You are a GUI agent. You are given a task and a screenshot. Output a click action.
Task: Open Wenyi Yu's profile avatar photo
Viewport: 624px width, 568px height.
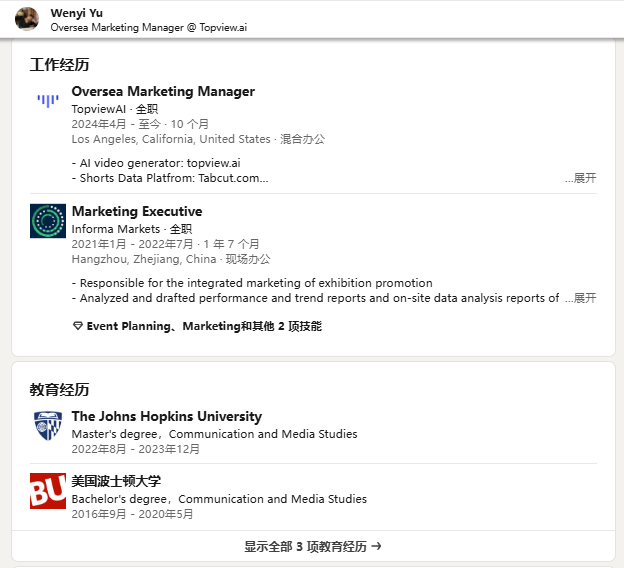click(x=27, y=19)
